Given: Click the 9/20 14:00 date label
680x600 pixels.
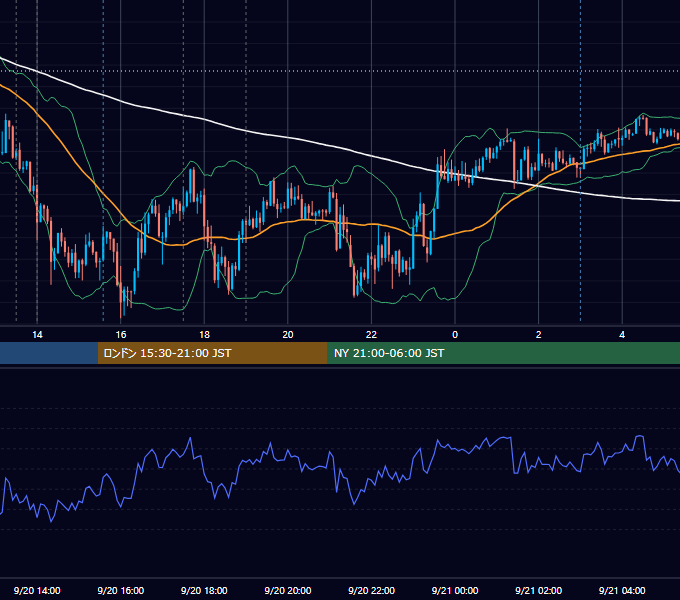Looking at the screenshot, I should (37, 590).
